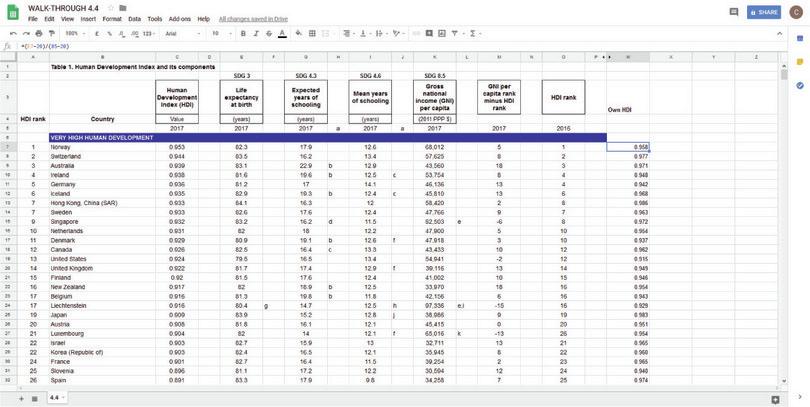Open the zoom 100% dropdown
Image resolution: width=810 pixels, height=407 pixels.
point(75,34)
